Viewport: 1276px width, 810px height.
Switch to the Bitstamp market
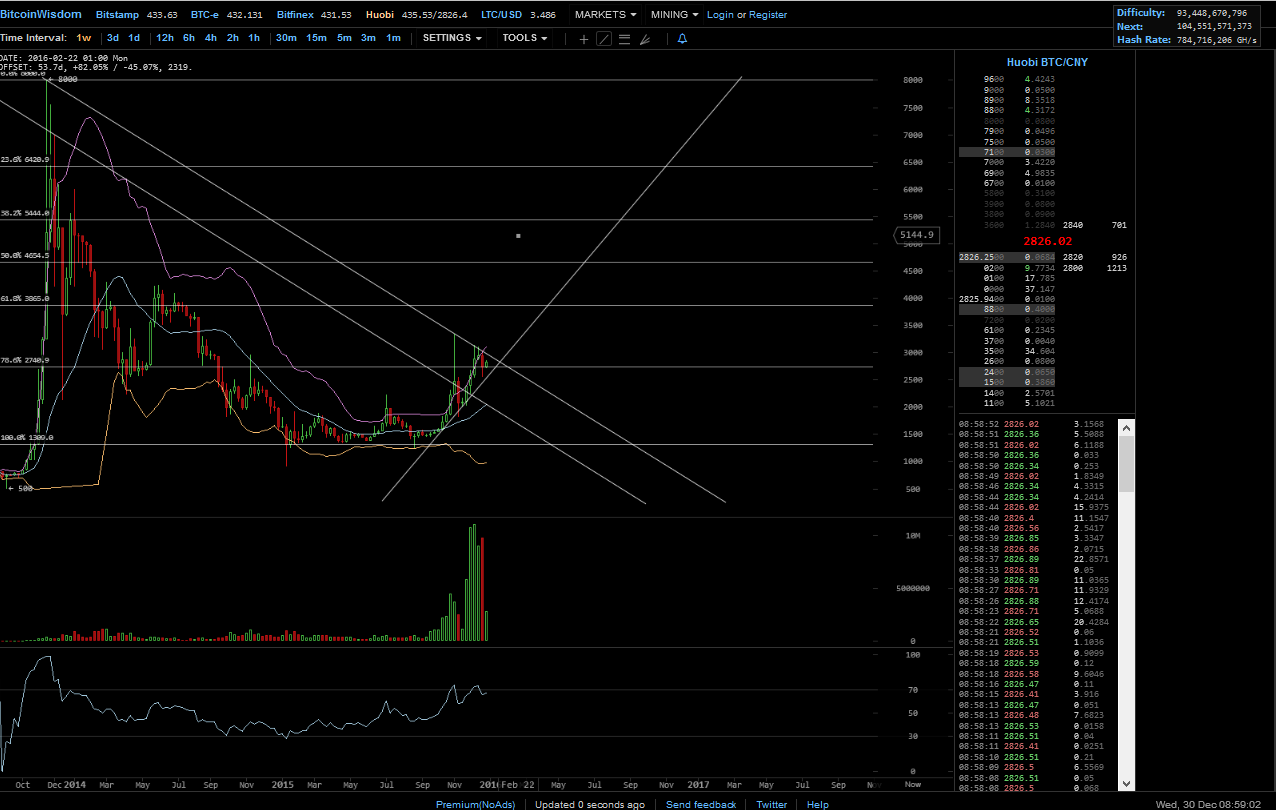(137, 15)
